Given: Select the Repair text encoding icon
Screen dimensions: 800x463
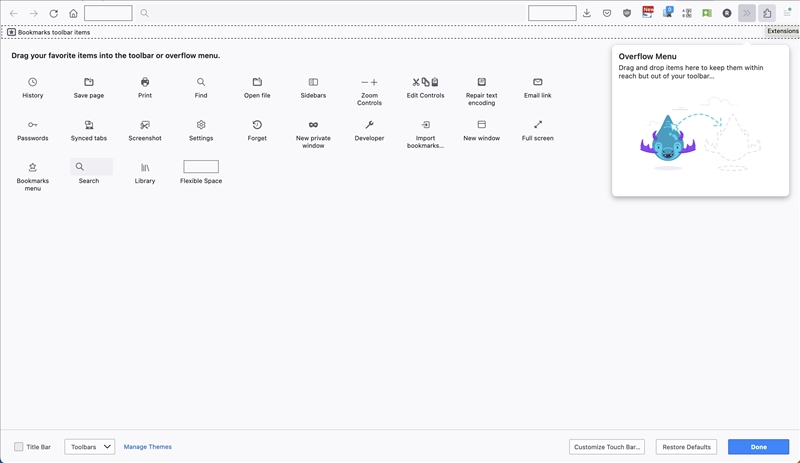Looking at the screenshot, I should tap(481, 82).
